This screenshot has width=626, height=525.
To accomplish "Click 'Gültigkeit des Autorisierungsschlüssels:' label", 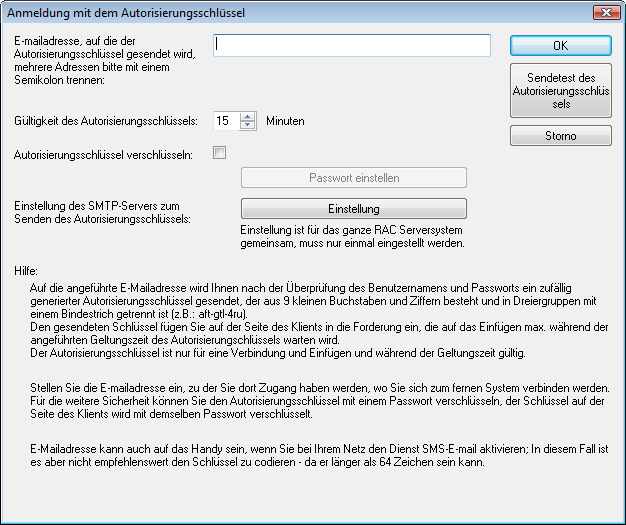I will 106,121.
